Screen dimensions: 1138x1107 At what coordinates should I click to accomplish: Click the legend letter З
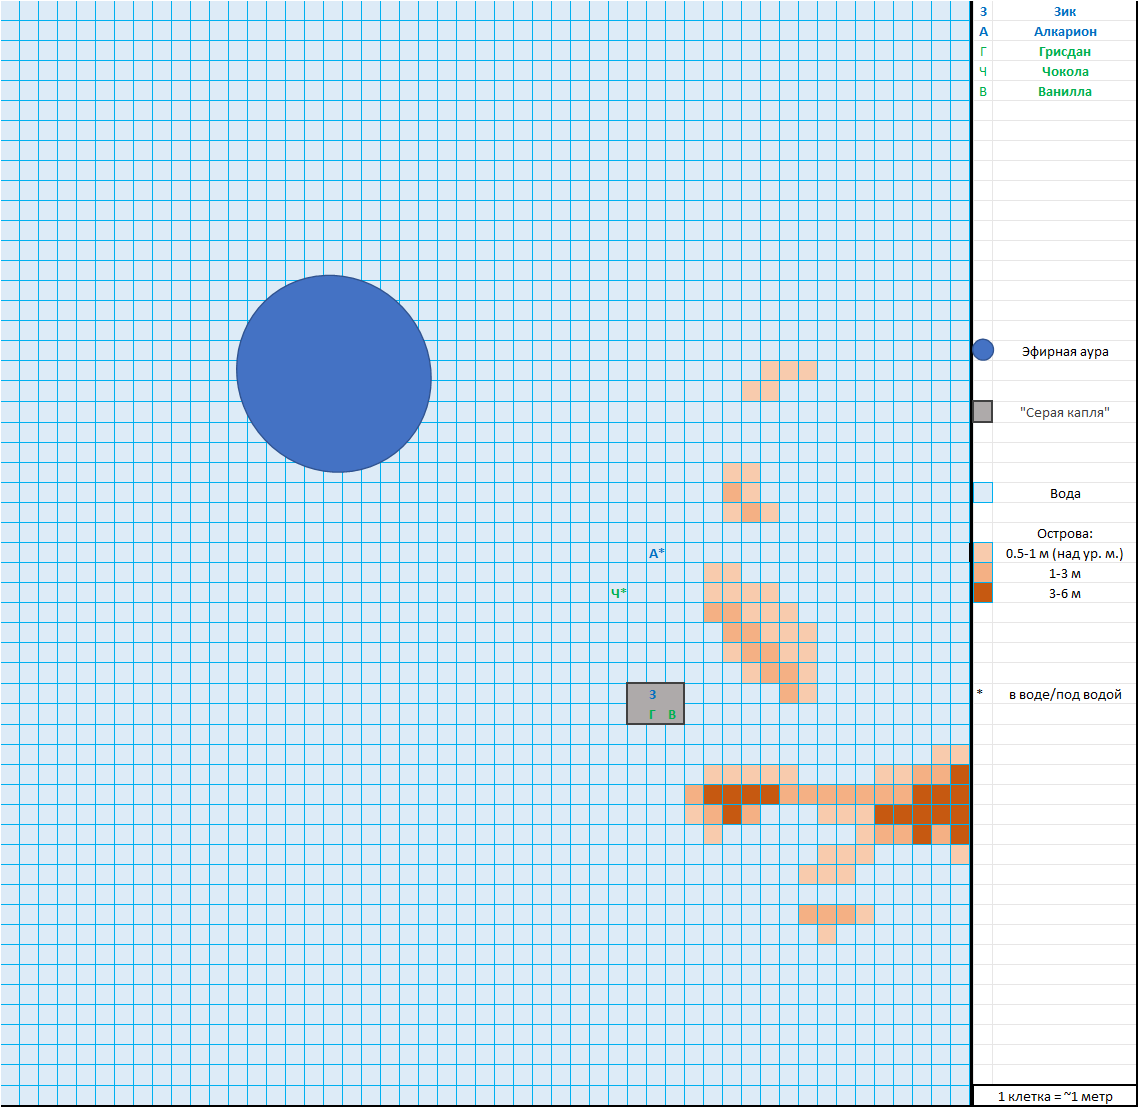tap(983, 12)
